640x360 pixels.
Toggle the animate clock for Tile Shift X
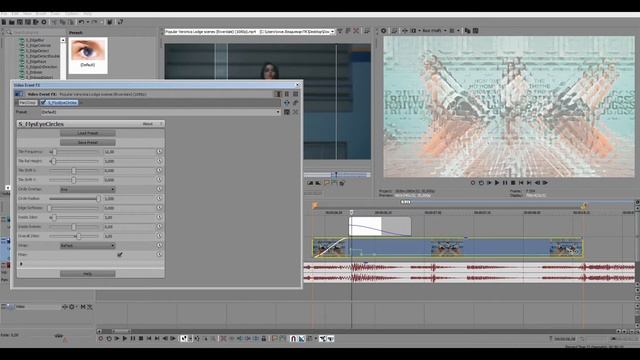[x=159, y=170]
